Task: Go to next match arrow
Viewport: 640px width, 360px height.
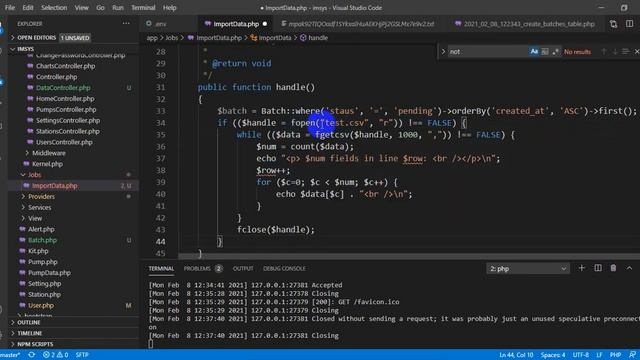Action: click(x=615, y=51)
